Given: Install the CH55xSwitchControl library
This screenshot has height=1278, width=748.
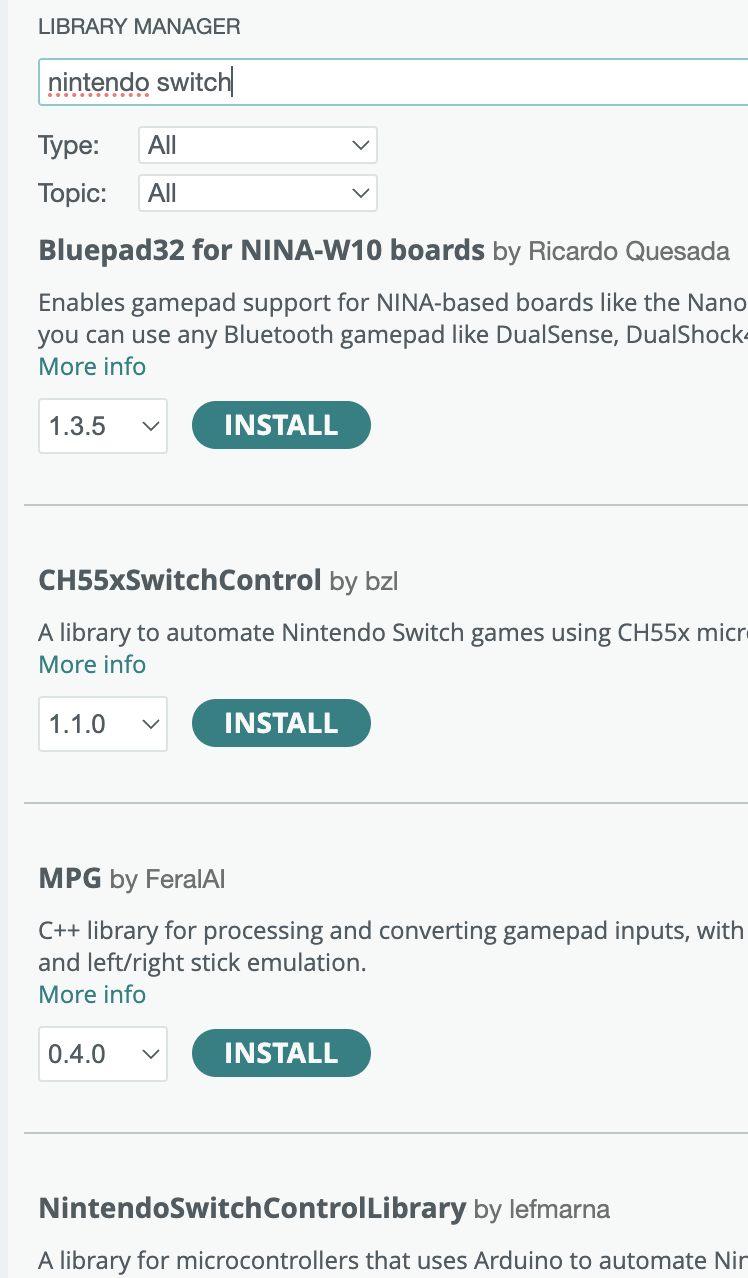Looking at the screenshot, I should point(281,723).
